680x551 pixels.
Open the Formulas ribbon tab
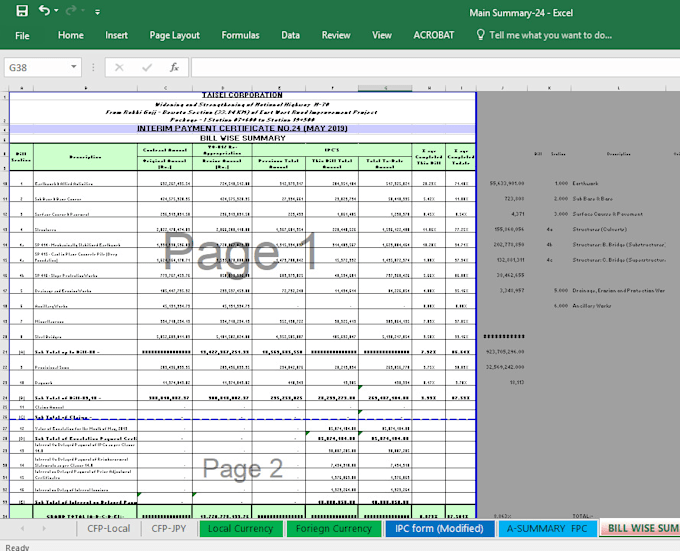(240, 35)
